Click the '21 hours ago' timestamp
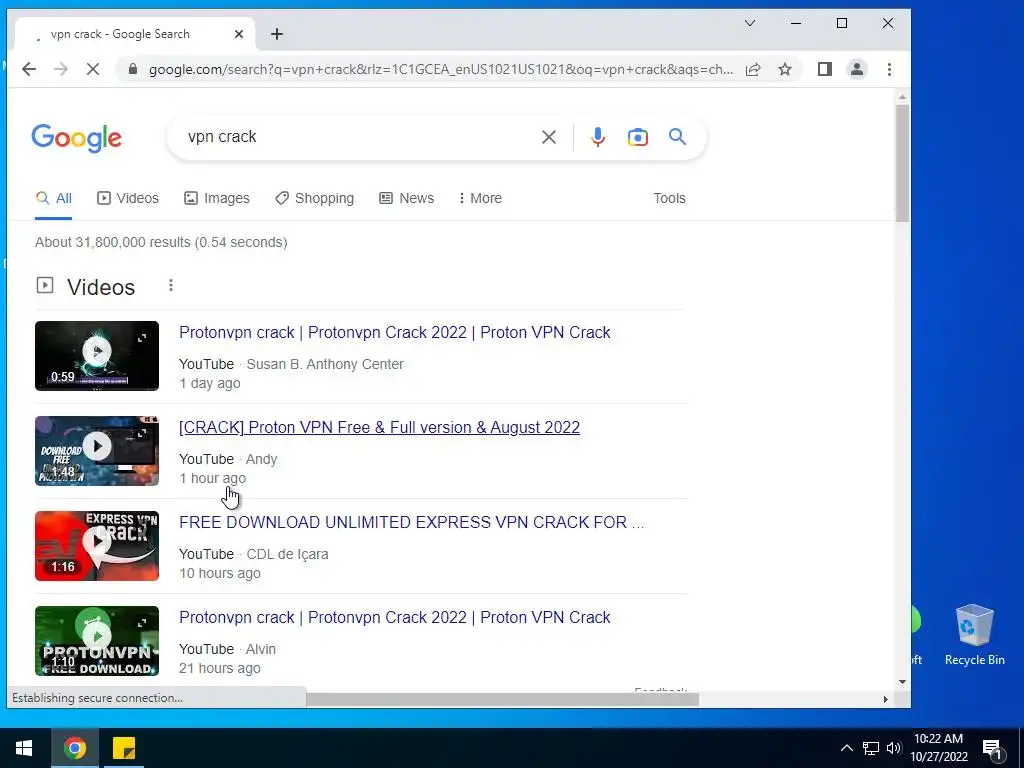This screenshot has height=768, width=1024. (x=220, y=668)
